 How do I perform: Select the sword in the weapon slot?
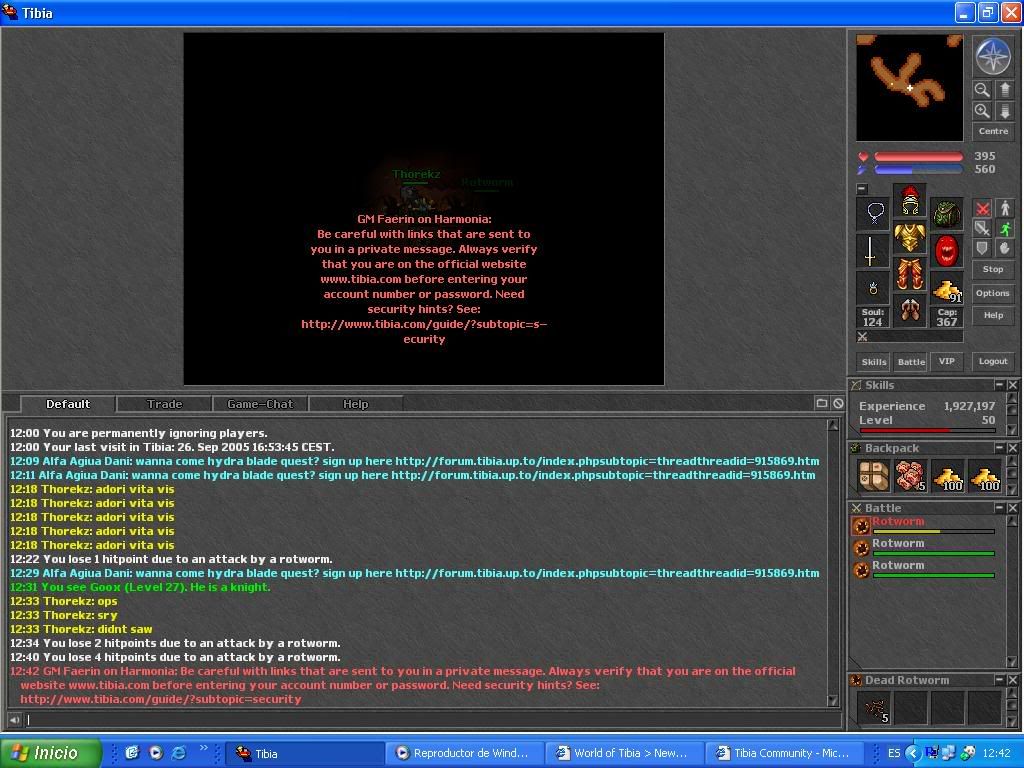click(x=873, y=251)
